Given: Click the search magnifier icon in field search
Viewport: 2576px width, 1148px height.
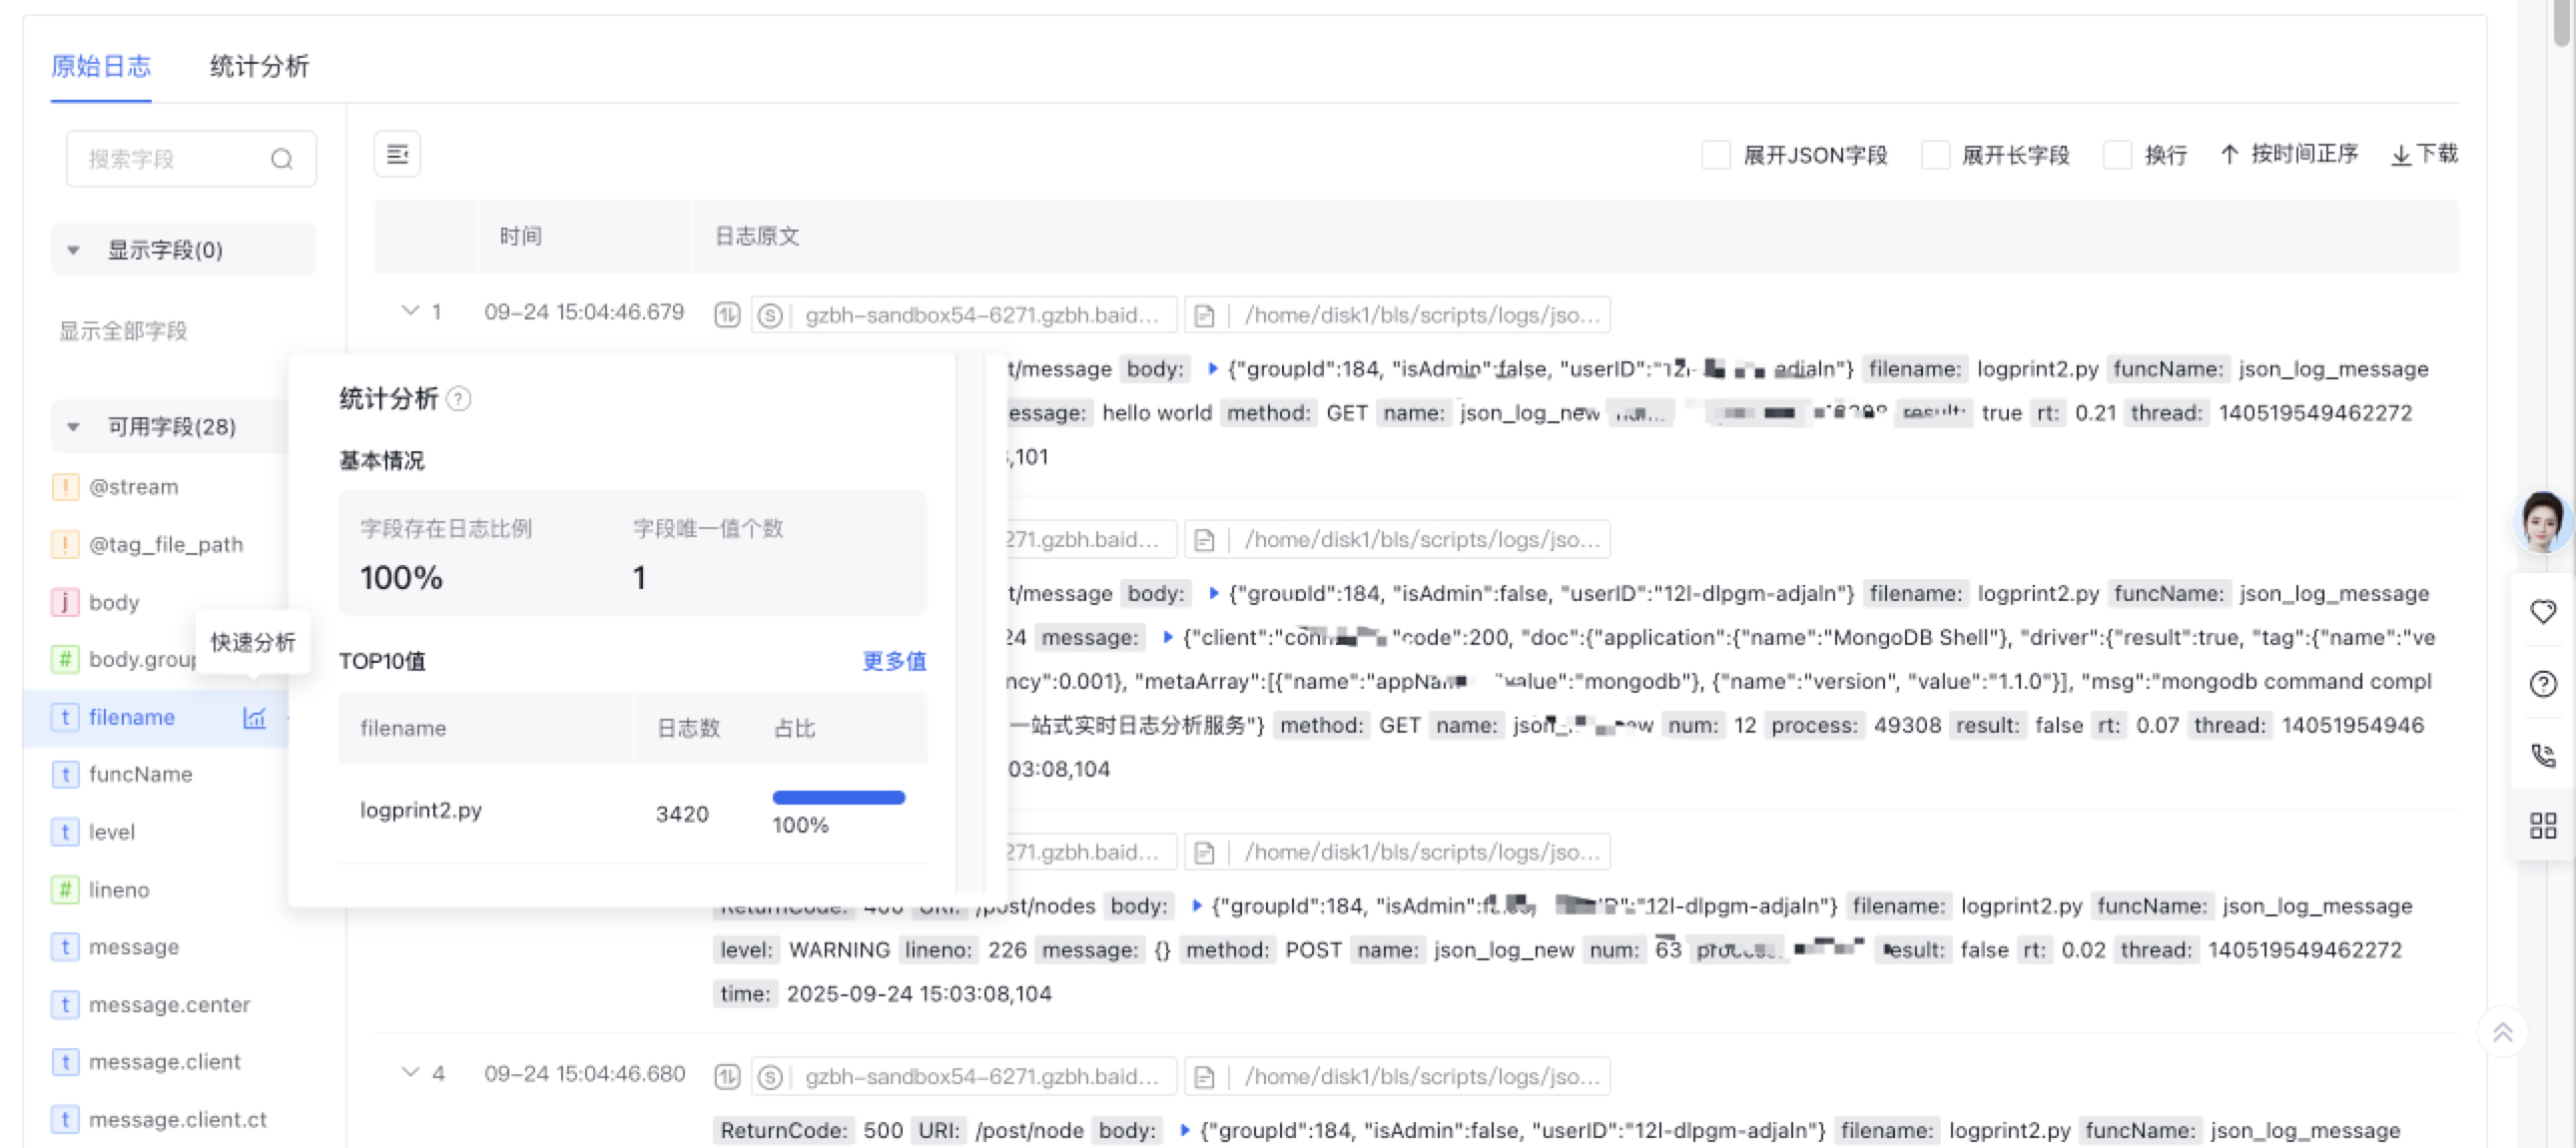Looking at the screenshot, I should pyautogui.click(x=282, y=159).
